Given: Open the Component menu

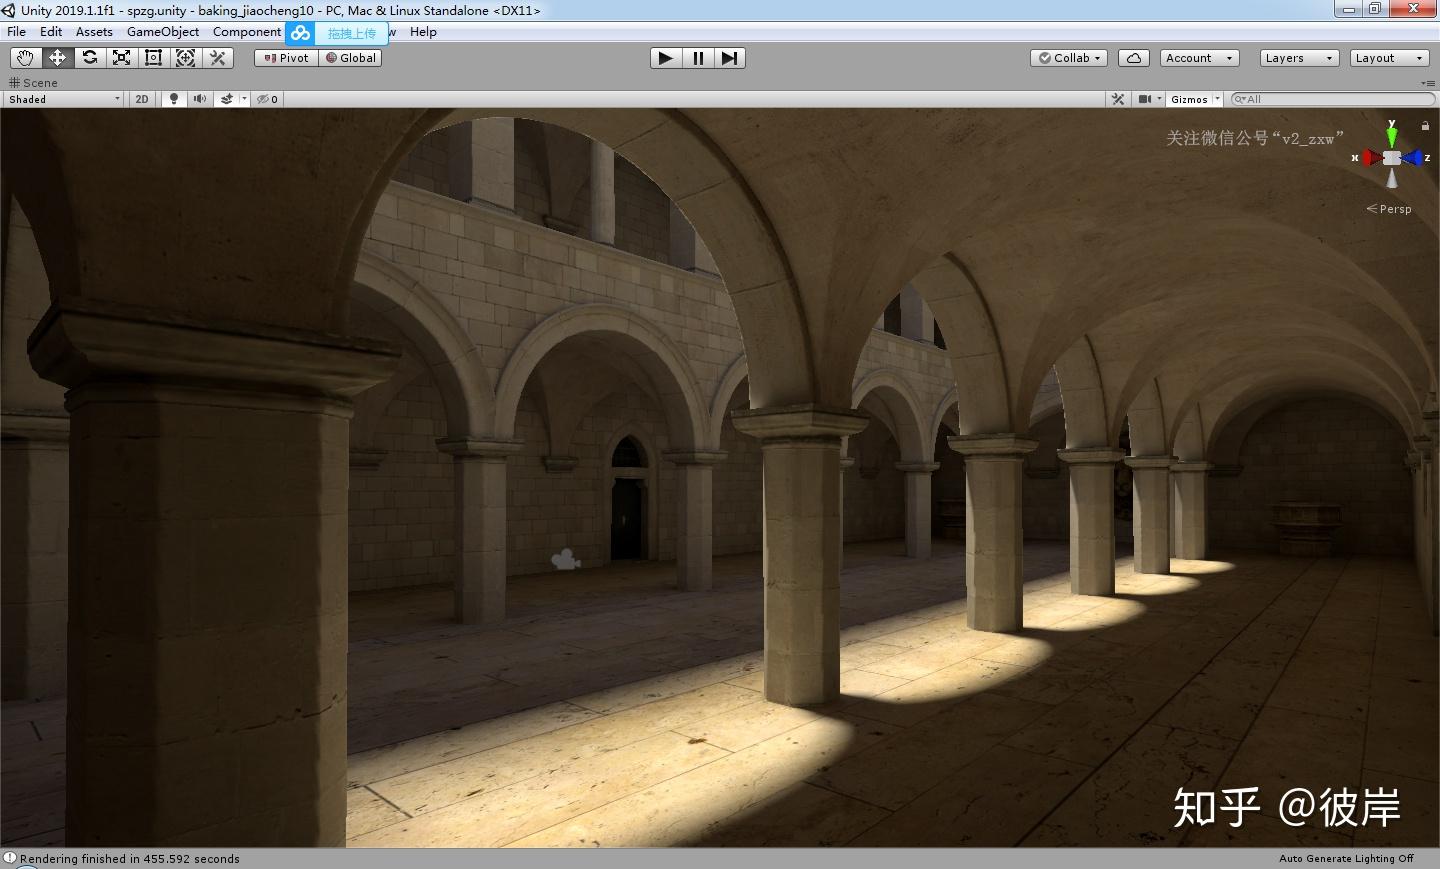Looking at the screenshot, I should click(247, 32).
